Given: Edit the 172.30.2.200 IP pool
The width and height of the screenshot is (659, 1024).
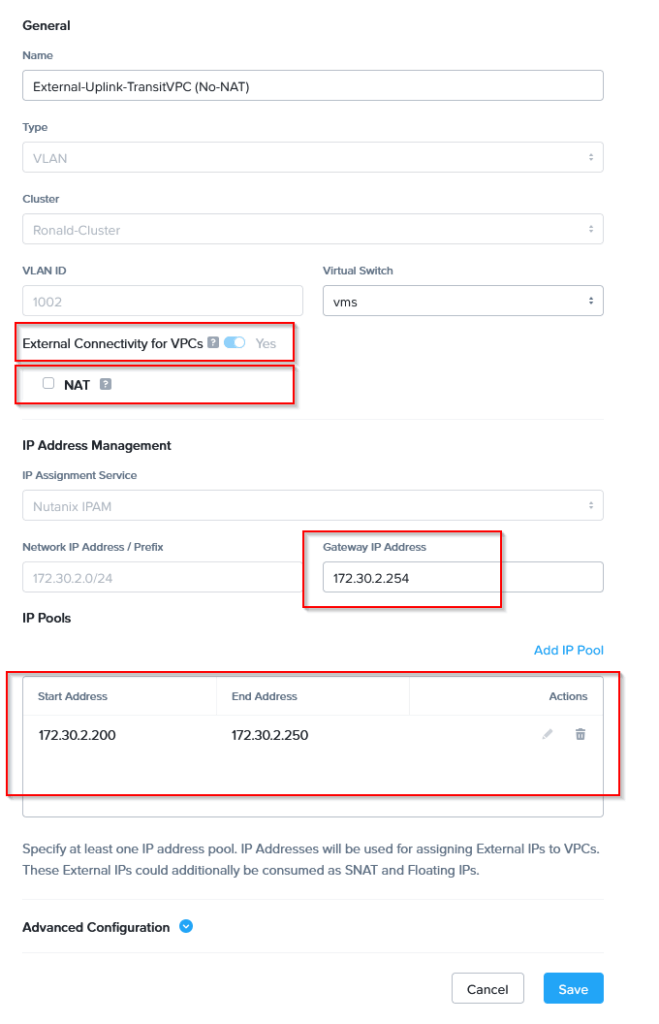Looking at the screenshot, I should click(547, 735).
